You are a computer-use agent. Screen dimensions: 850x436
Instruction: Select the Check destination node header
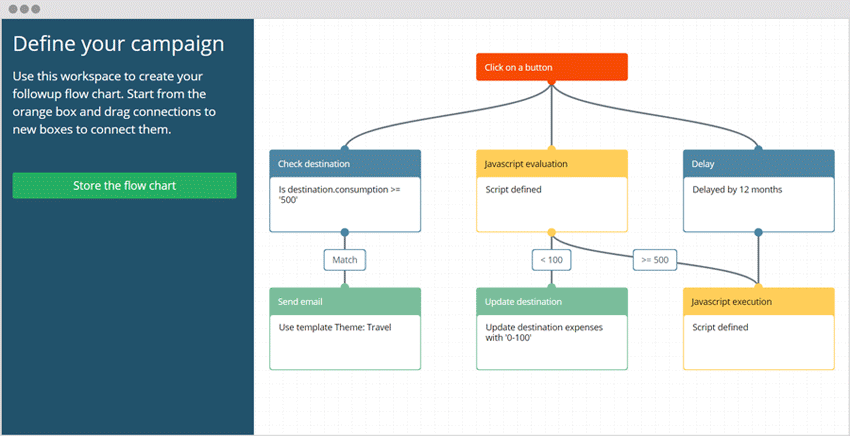pos(345,163)
